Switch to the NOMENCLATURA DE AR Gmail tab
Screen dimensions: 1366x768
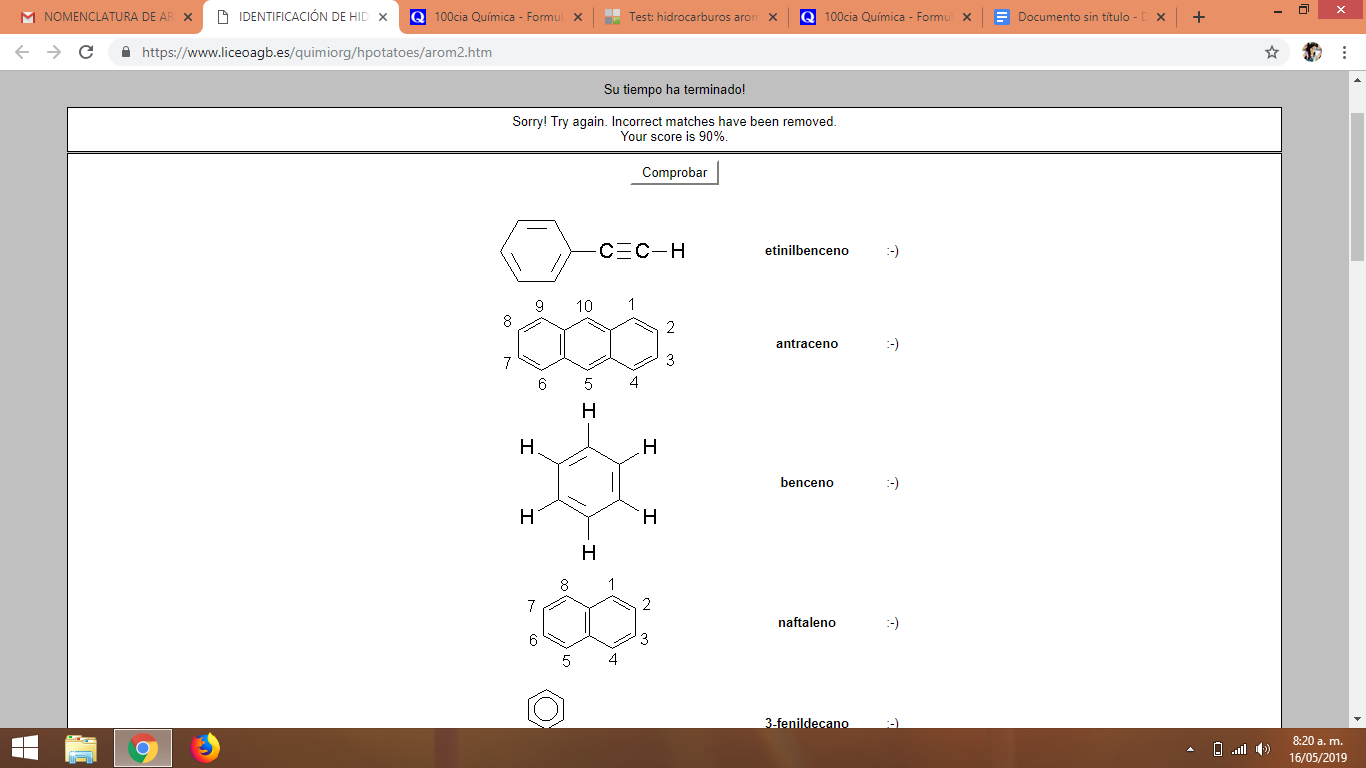[x=106, y=17]
